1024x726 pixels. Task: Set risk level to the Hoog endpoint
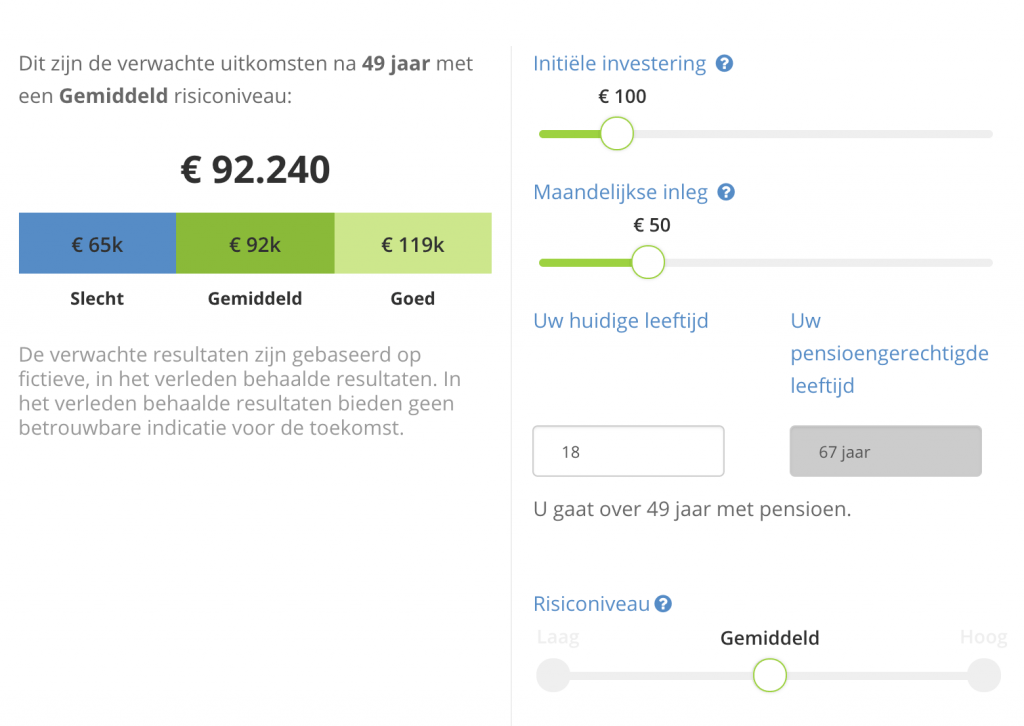(x=984, y=675)
